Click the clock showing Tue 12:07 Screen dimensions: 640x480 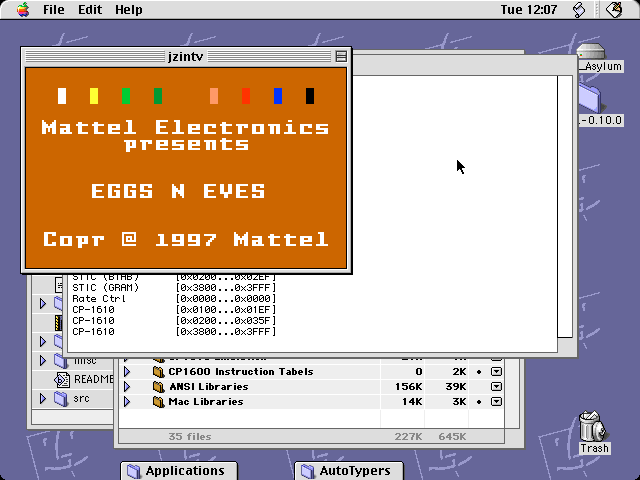[x=529, y=9]
